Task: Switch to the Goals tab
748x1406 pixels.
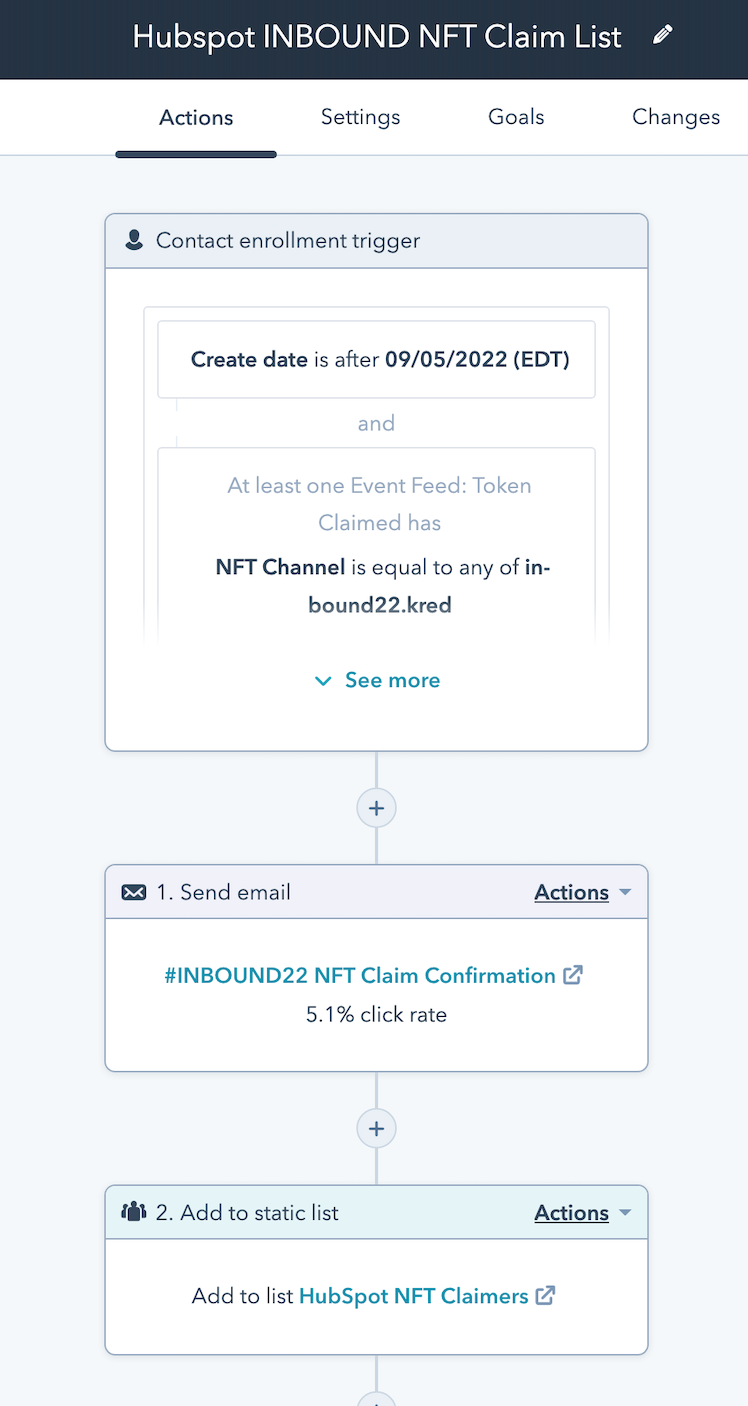Action: (x=516, y=117)
